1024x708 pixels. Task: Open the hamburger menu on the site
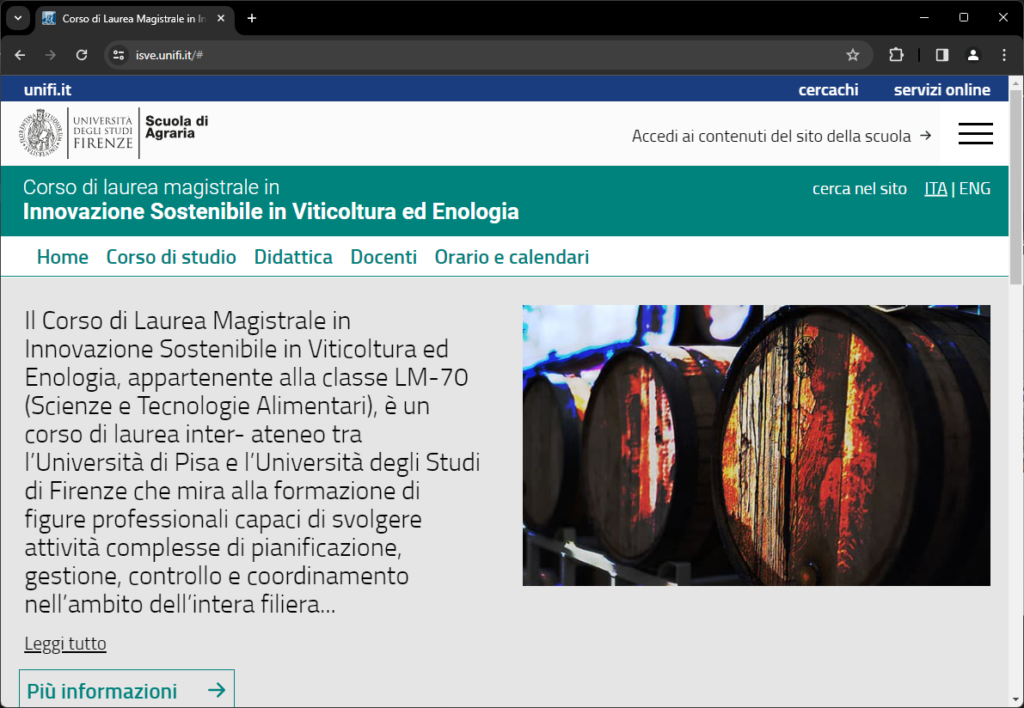[x=976, y=133]
